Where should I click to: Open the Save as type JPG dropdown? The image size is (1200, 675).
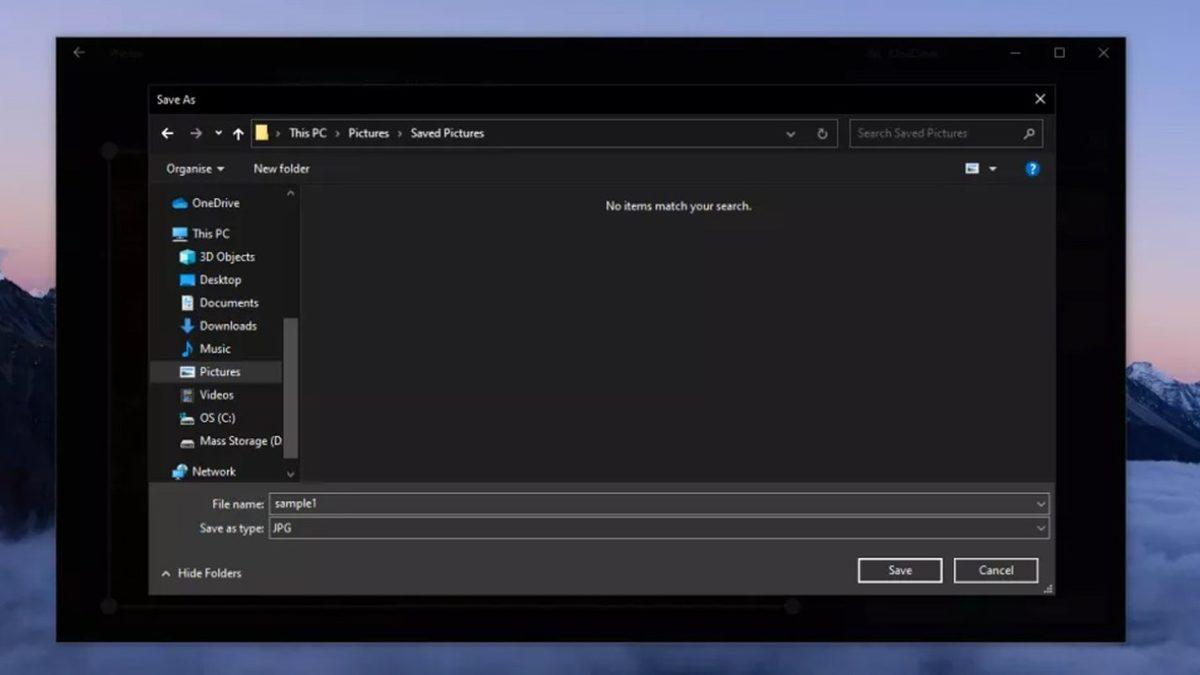[x=1040, y=528]
